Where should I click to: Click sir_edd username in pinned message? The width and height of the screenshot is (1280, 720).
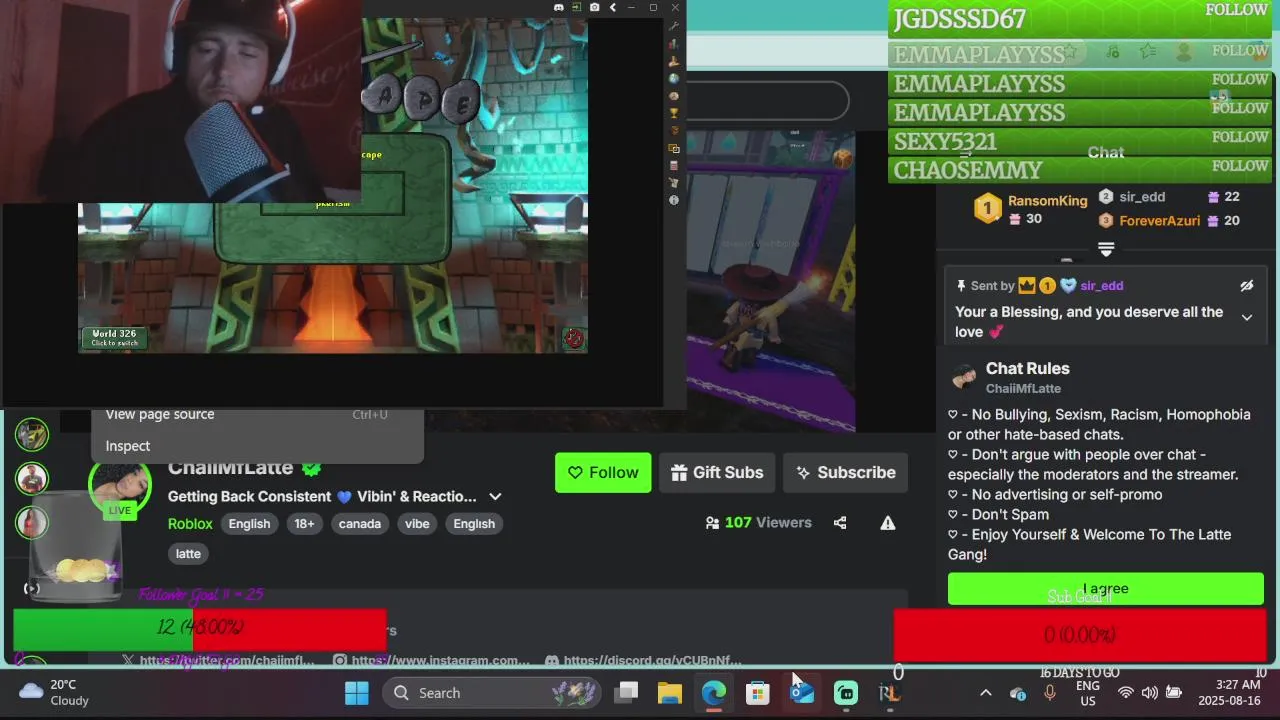coord(1101,286)
